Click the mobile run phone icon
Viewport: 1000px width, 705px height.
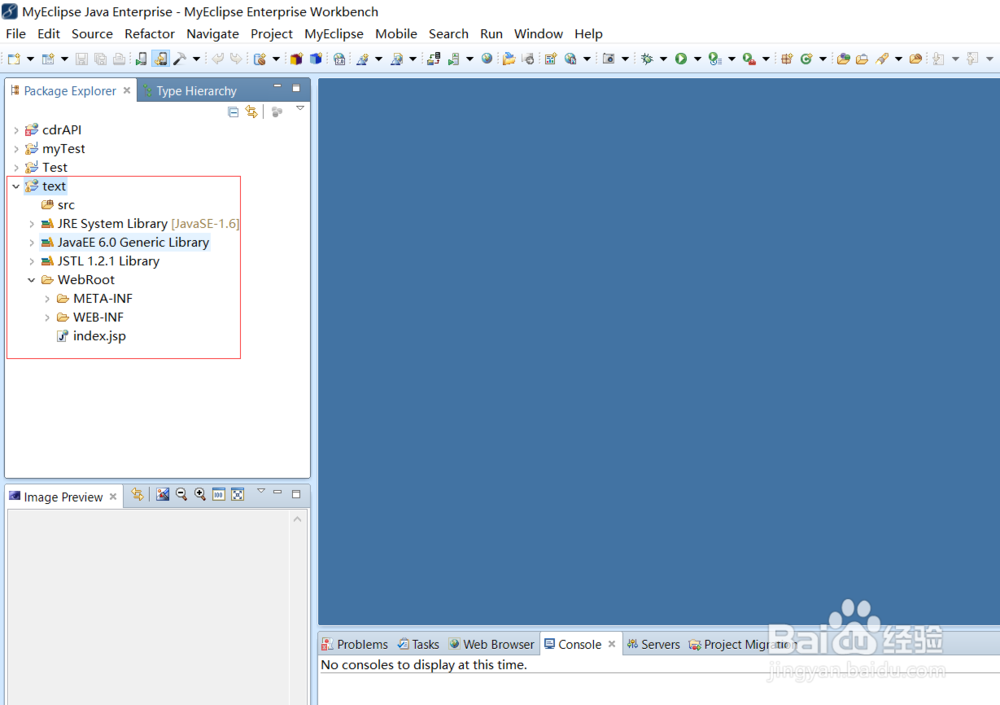coord(141,59)
